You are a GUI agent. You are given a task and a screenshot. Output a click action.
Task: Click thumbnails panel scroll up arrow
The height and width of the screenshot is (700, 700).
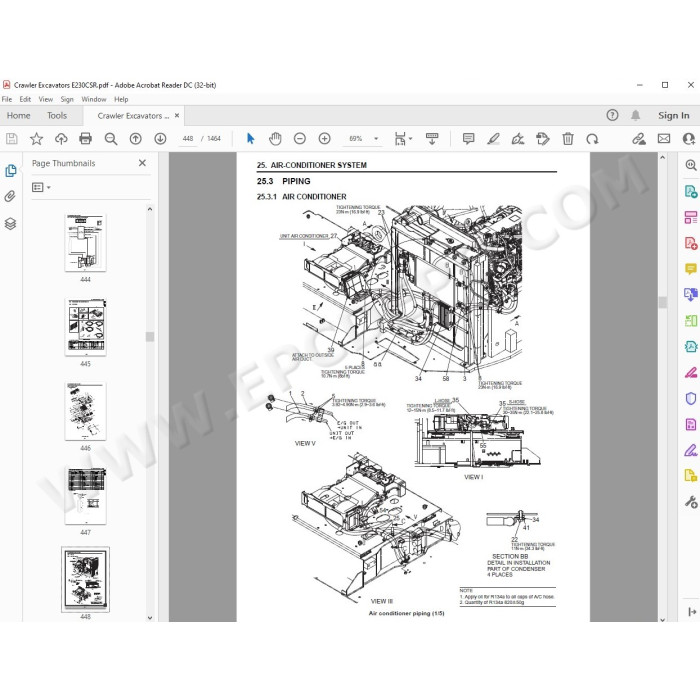coord(150,209)
